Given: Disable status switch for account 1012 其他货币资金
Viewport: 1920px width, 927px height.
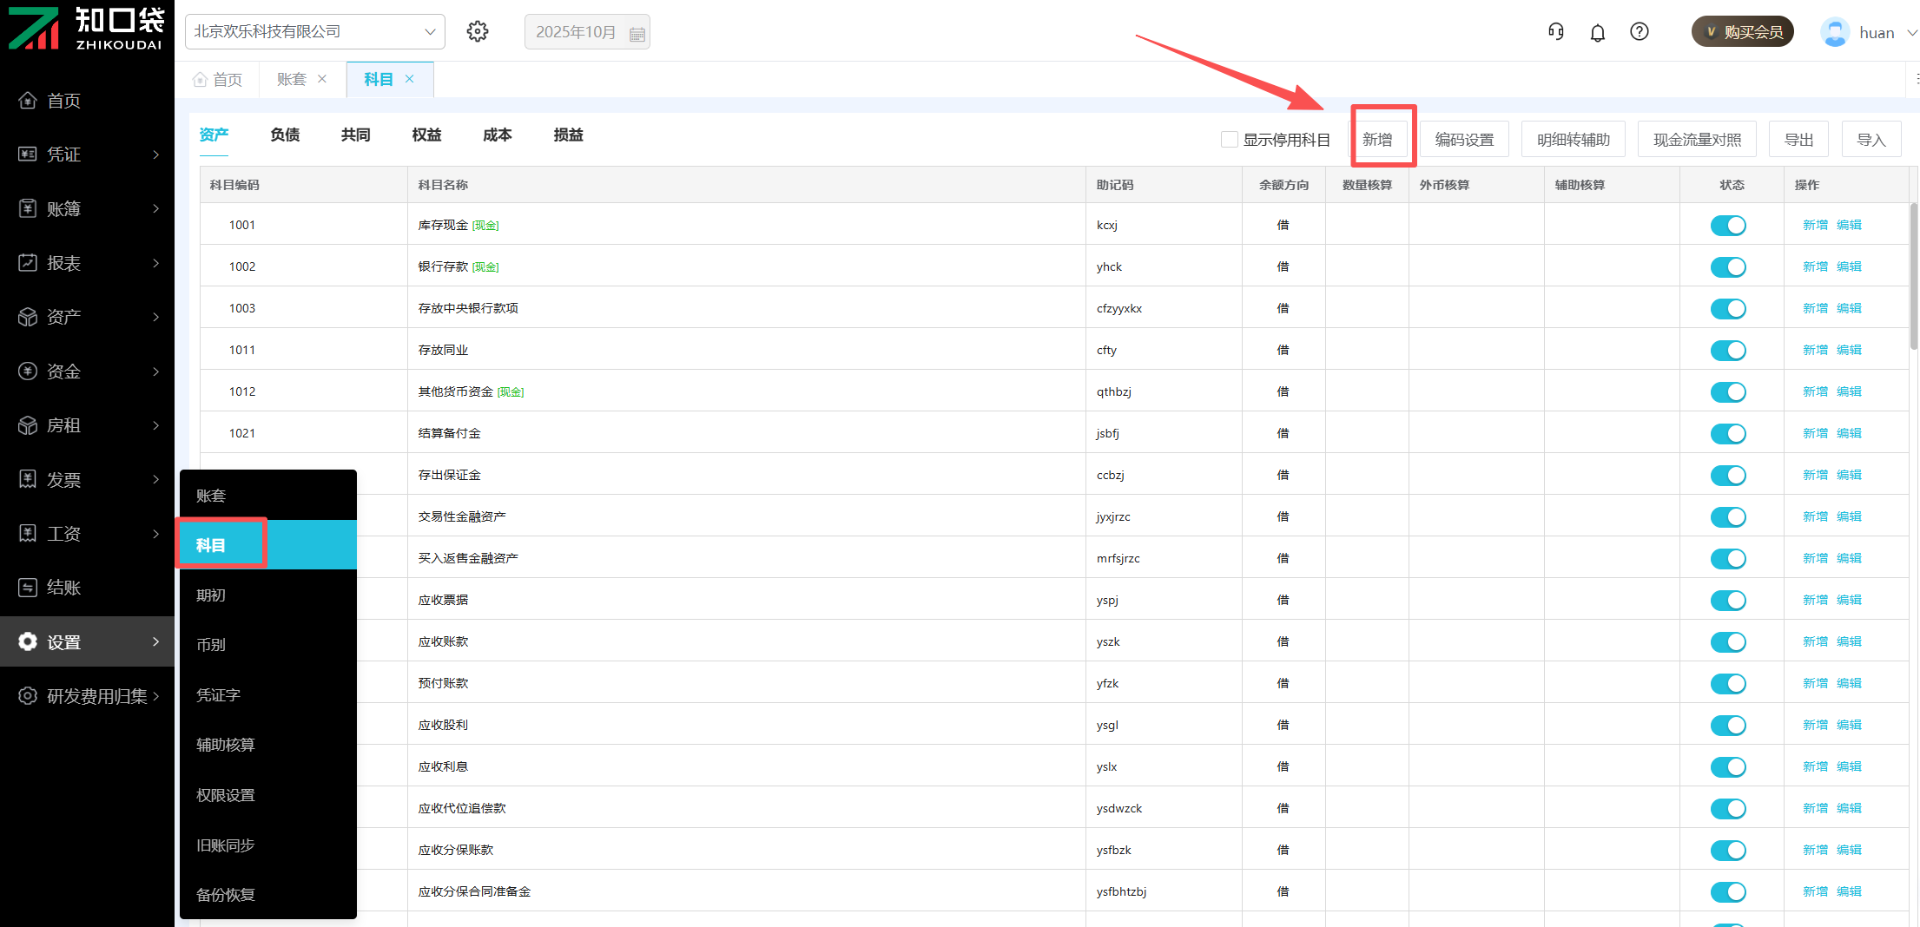Looking at the screenshot, I should point(1728,392).
